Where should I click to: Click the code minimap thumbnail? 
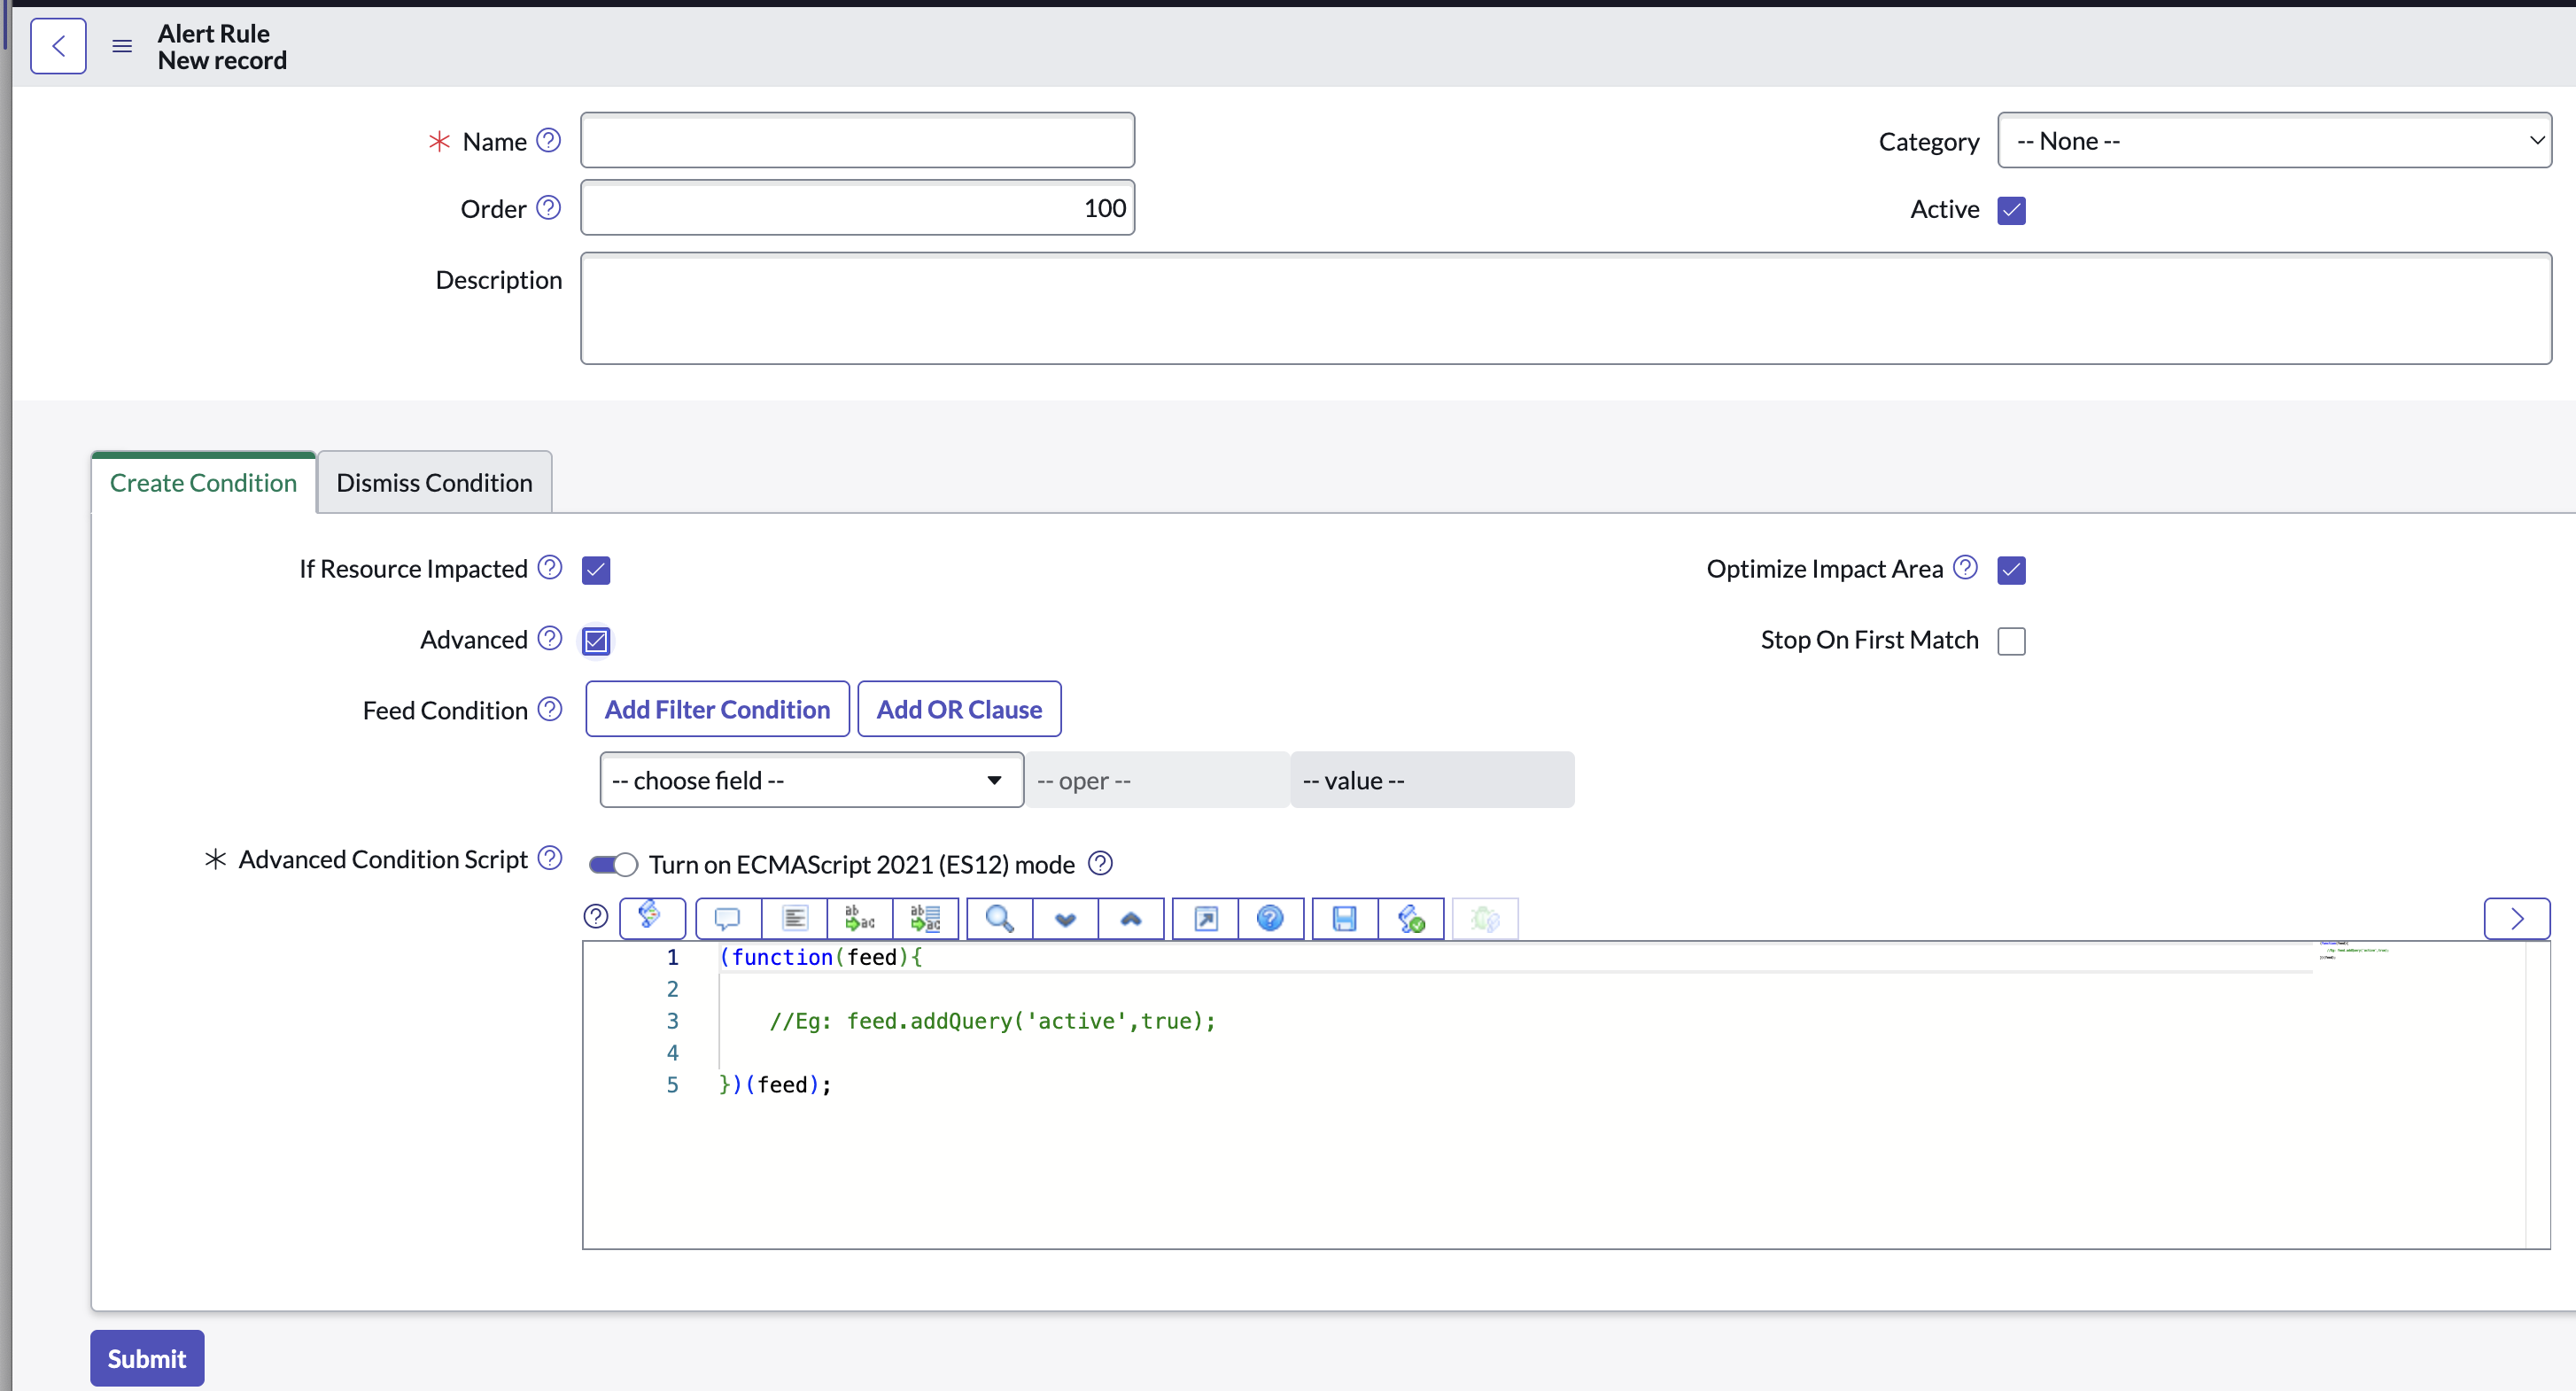pyautogui.click(x=2354, y=950)
